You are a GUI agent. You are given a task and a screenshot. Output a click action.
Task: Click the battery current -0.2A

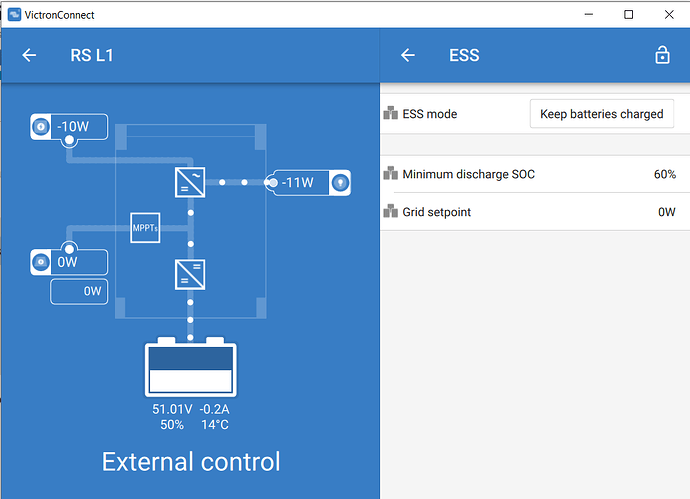pyautogui.click(x=214, y=409)
